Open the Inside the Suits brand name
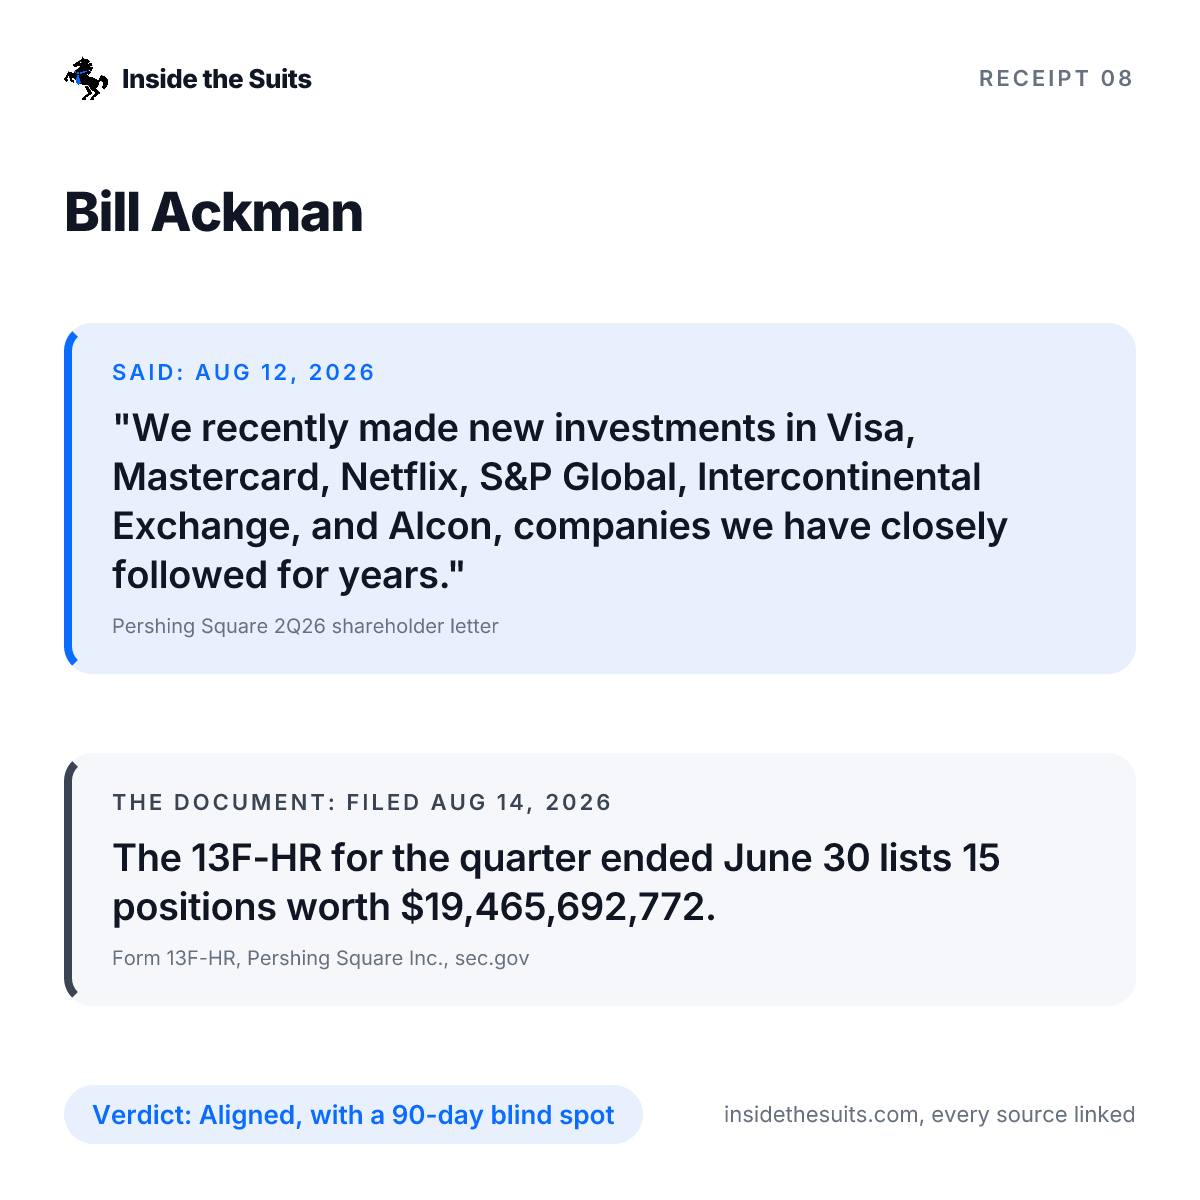 point(216,79)
